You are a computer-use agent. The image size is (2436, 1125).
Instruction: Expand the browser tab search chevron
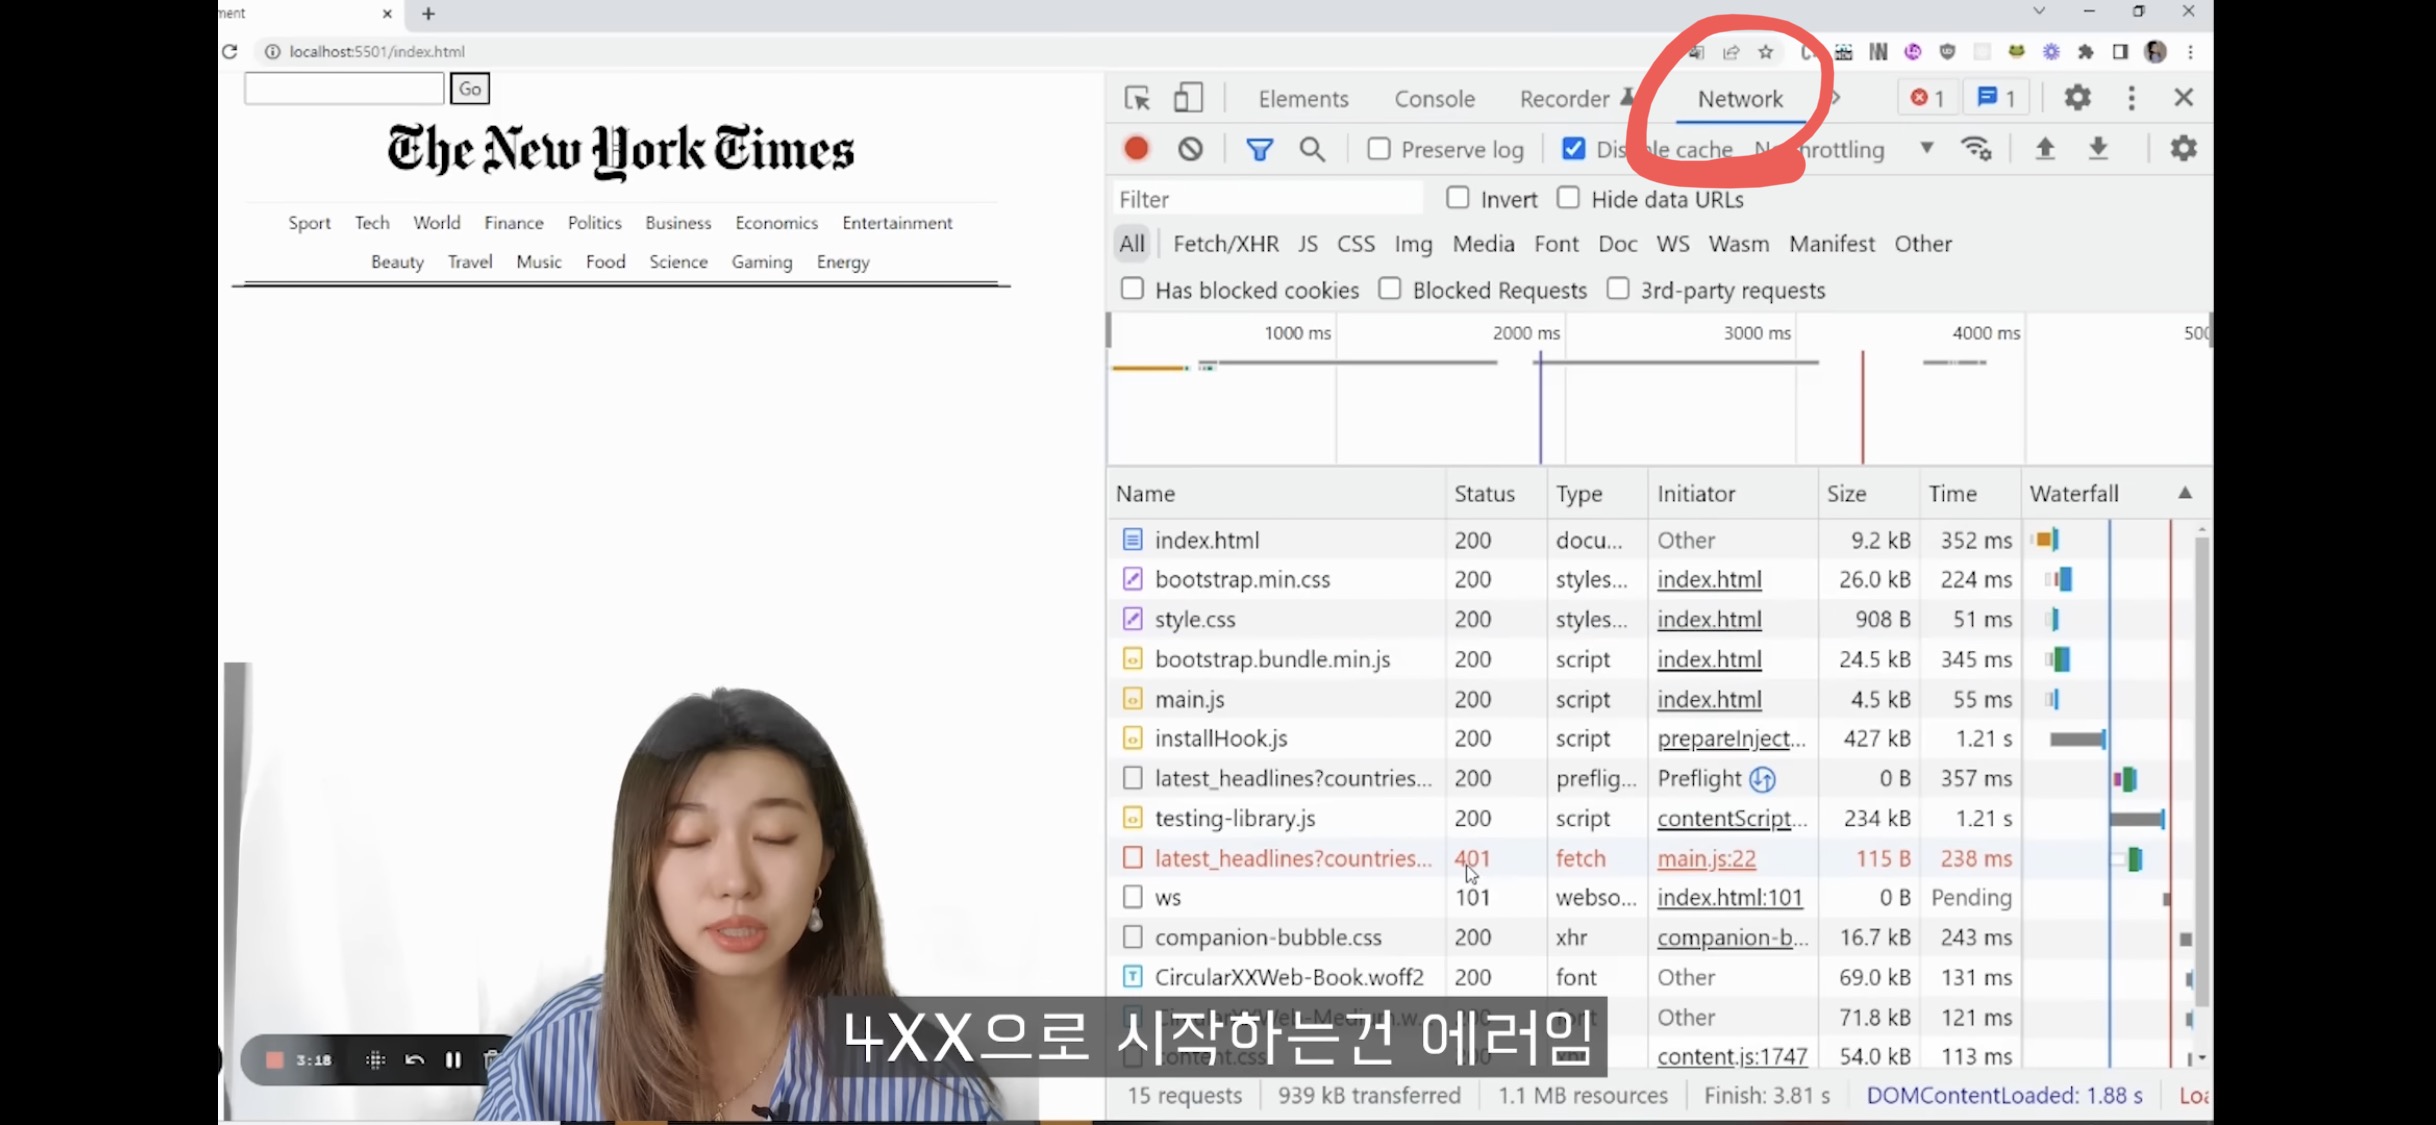(2039, 12)
